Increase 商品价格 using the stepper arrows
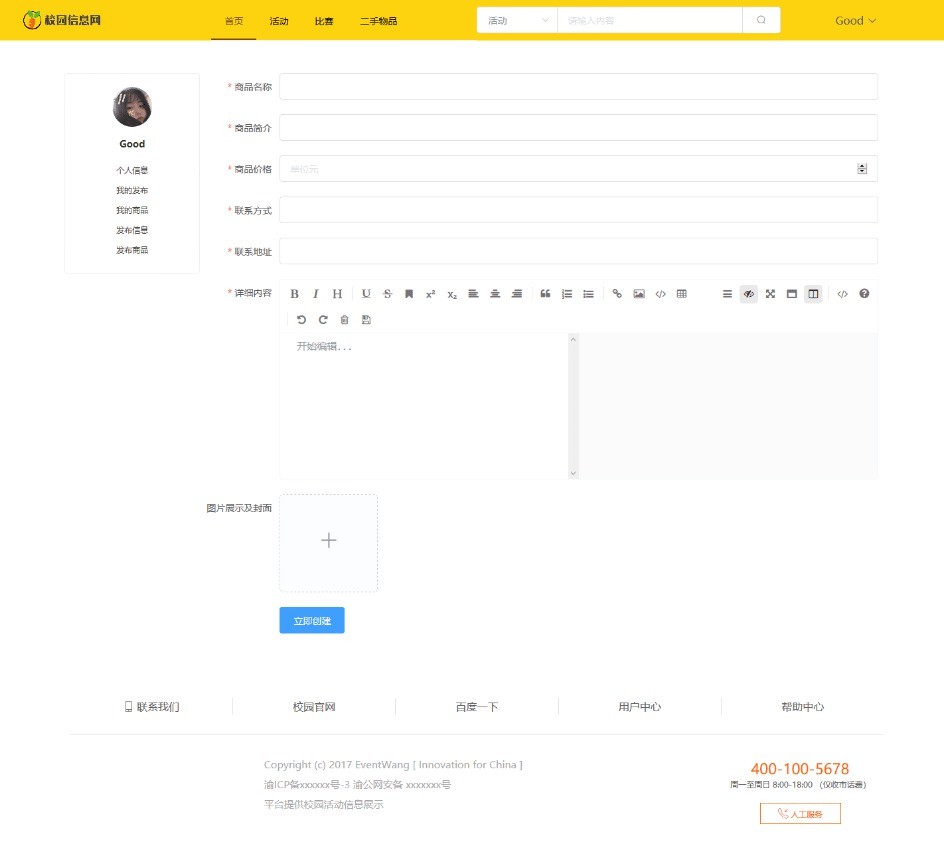944x846 pixels. [862, 165]
